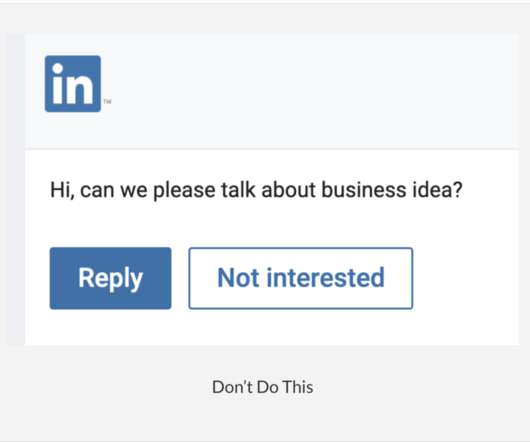Click the gray strip beside the message card
The height and width of the screenshot is (442, 530).
click(x=16, y=189)
